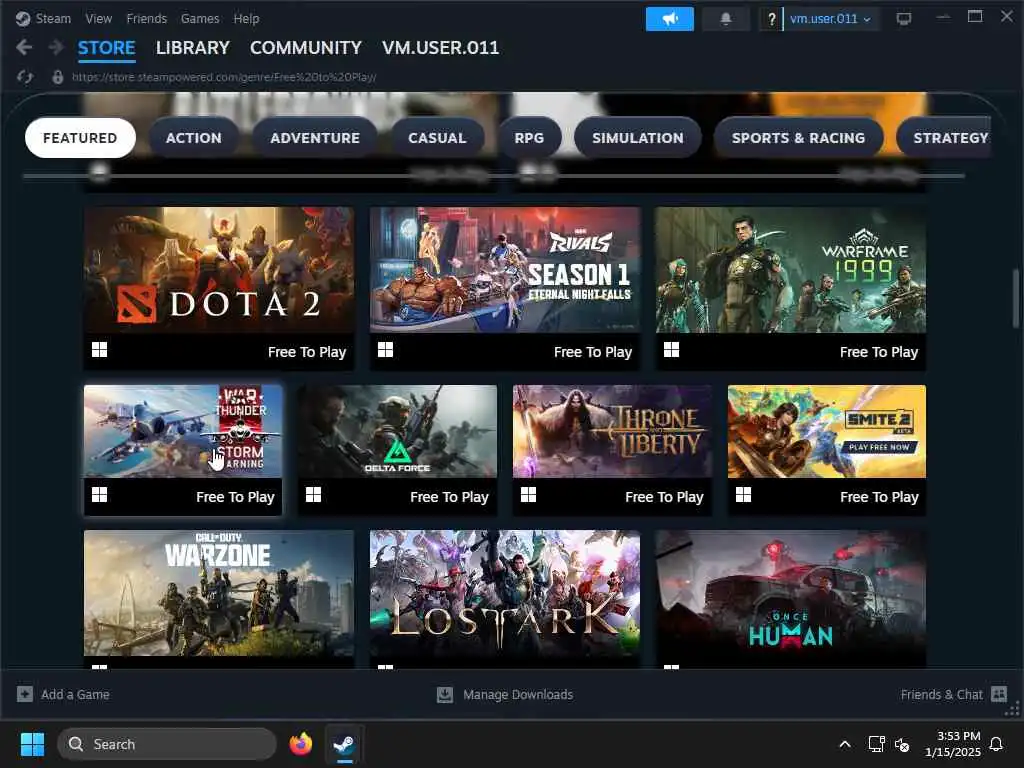This screenshot has height=768, width=1024.
Task: Click the network status tray icon
Action: (x=876, y=744)
